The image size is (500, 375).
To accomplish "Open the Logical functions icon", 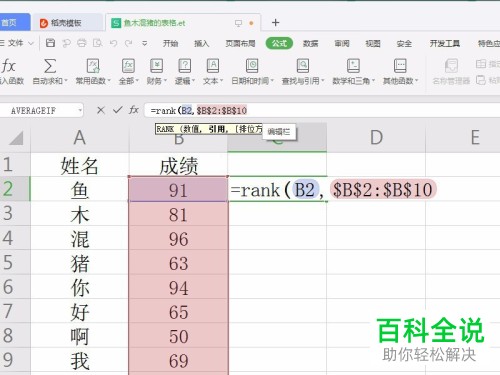I will coord(184,66).
